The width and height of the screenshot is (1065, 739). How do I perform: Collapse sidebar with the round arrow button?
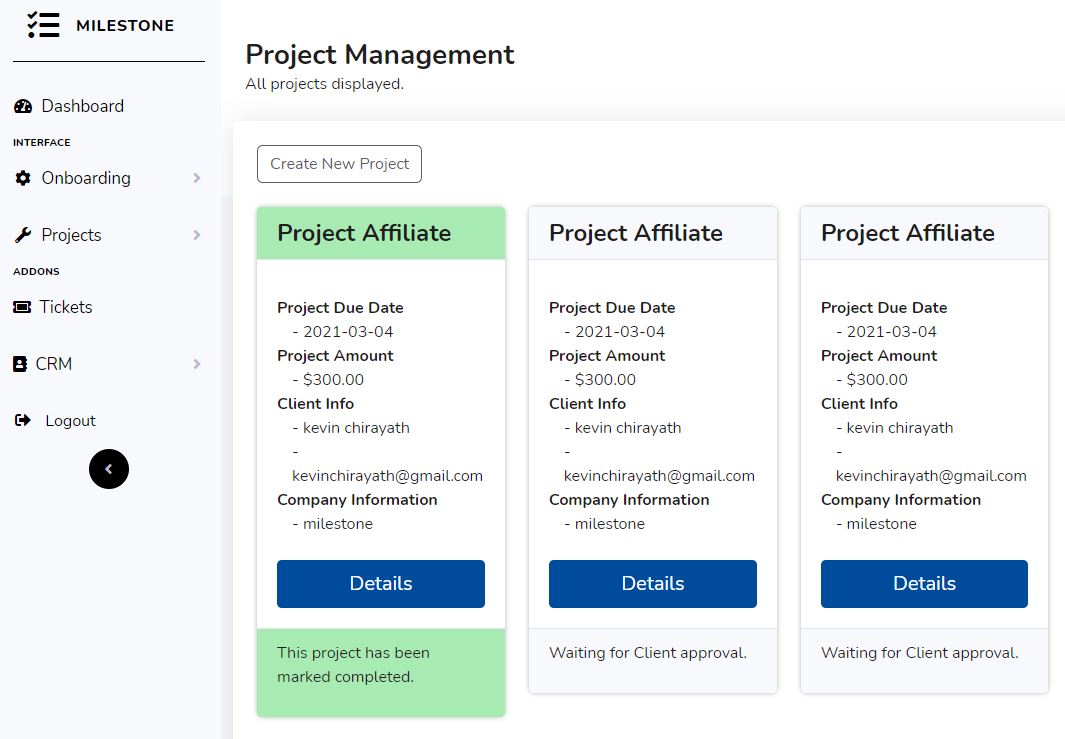[109, 469]
